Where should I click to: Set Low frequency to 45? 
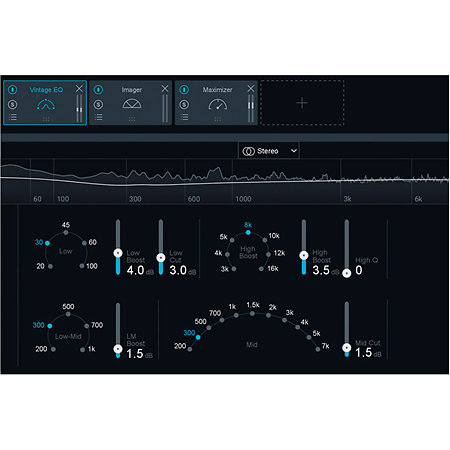coord(66,232)
